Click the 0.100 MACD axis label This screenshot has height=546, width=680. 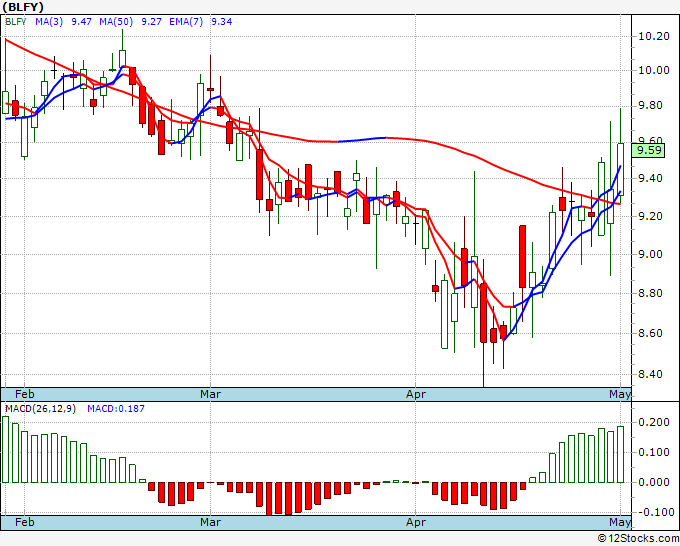click(654, 452)
